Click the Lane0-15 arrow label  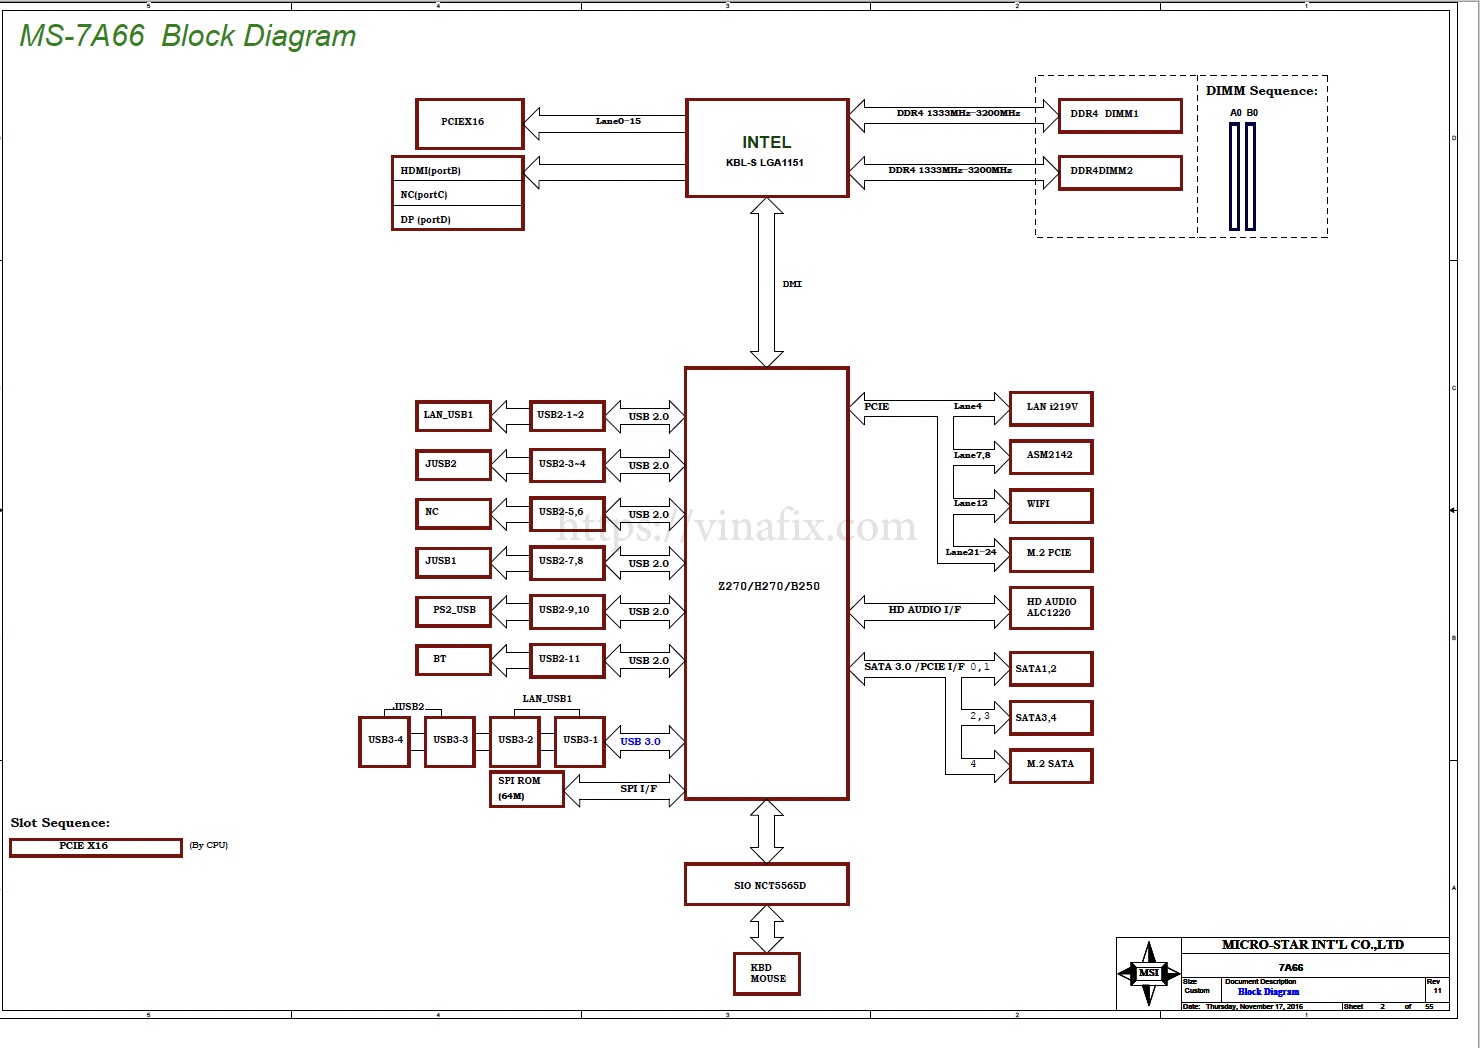coord(618,121)
